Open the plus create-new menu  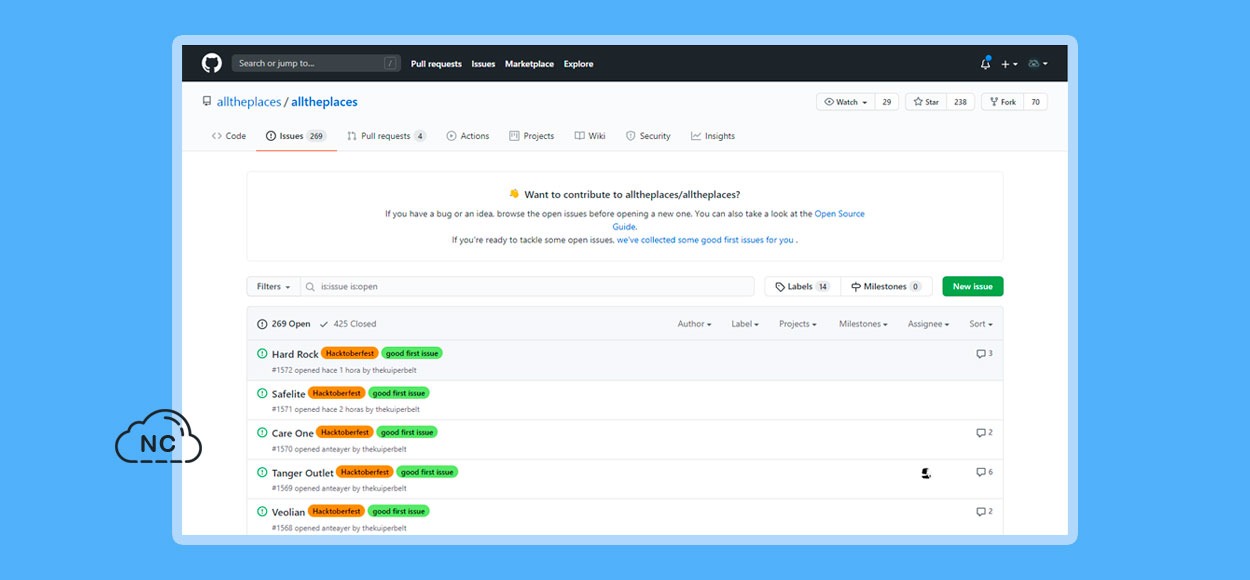coord(1009,64)
